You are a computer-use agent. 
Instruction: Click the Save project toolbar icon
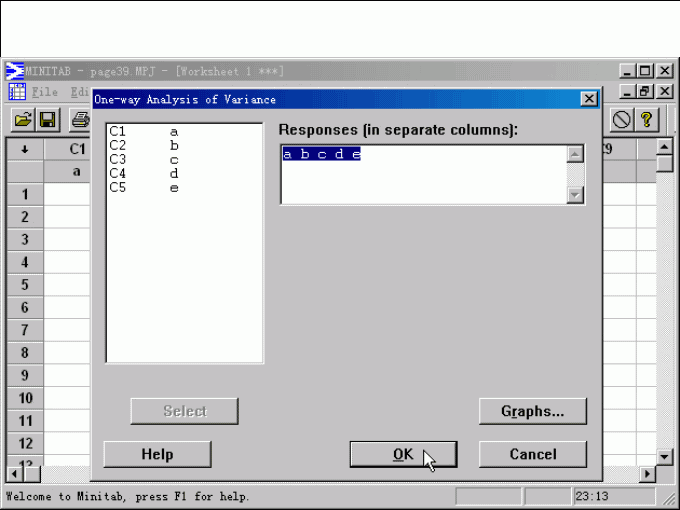click(x=48, y=120)
